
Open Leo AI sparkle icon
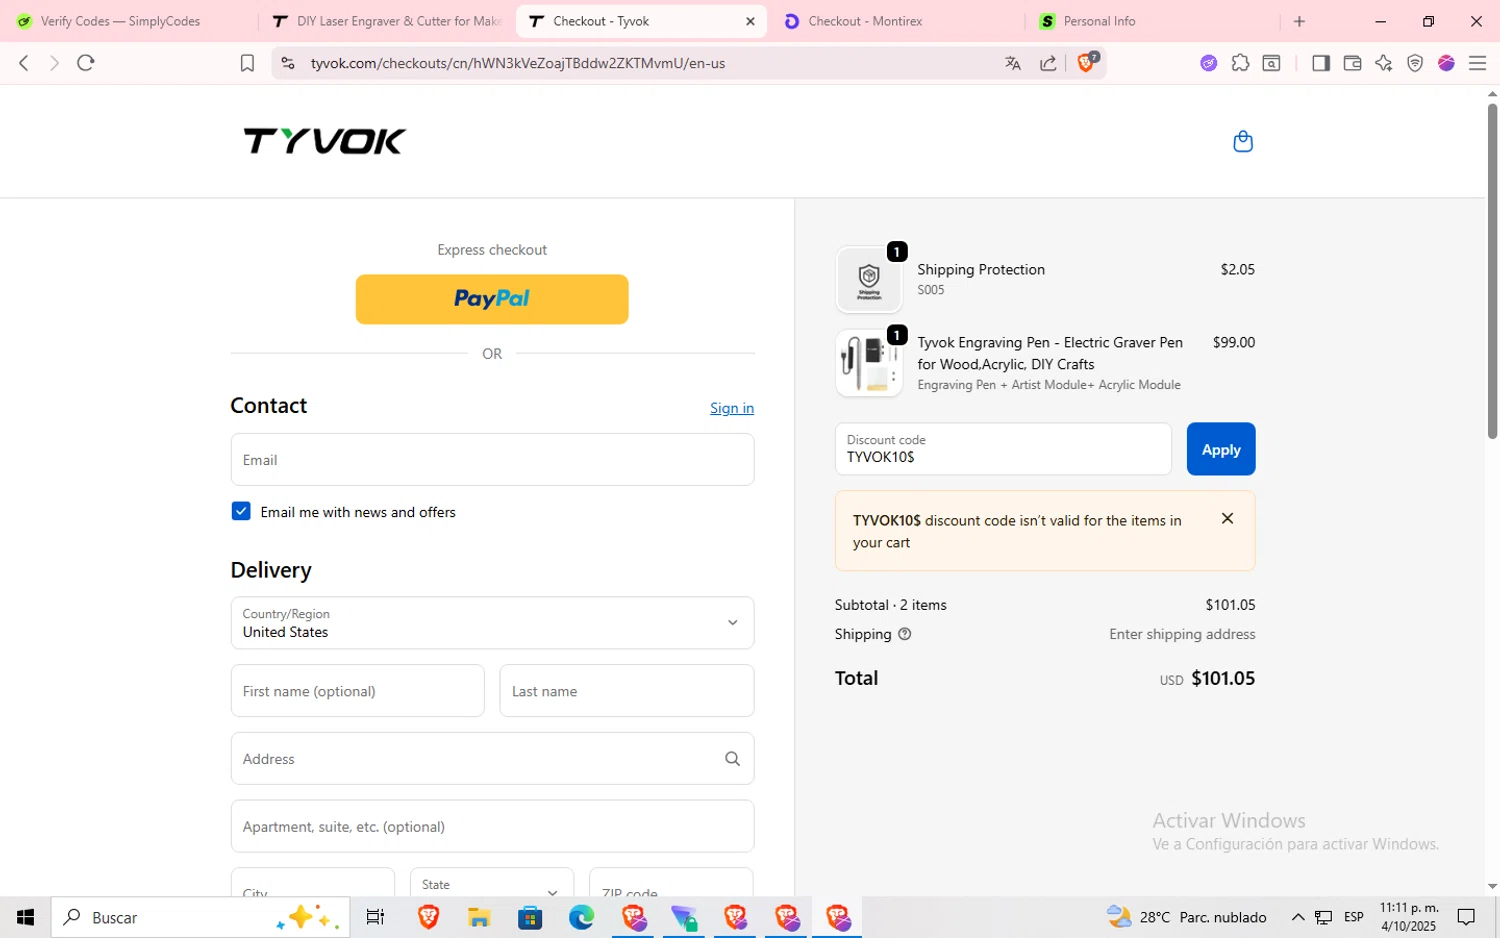click(1383, 63)
